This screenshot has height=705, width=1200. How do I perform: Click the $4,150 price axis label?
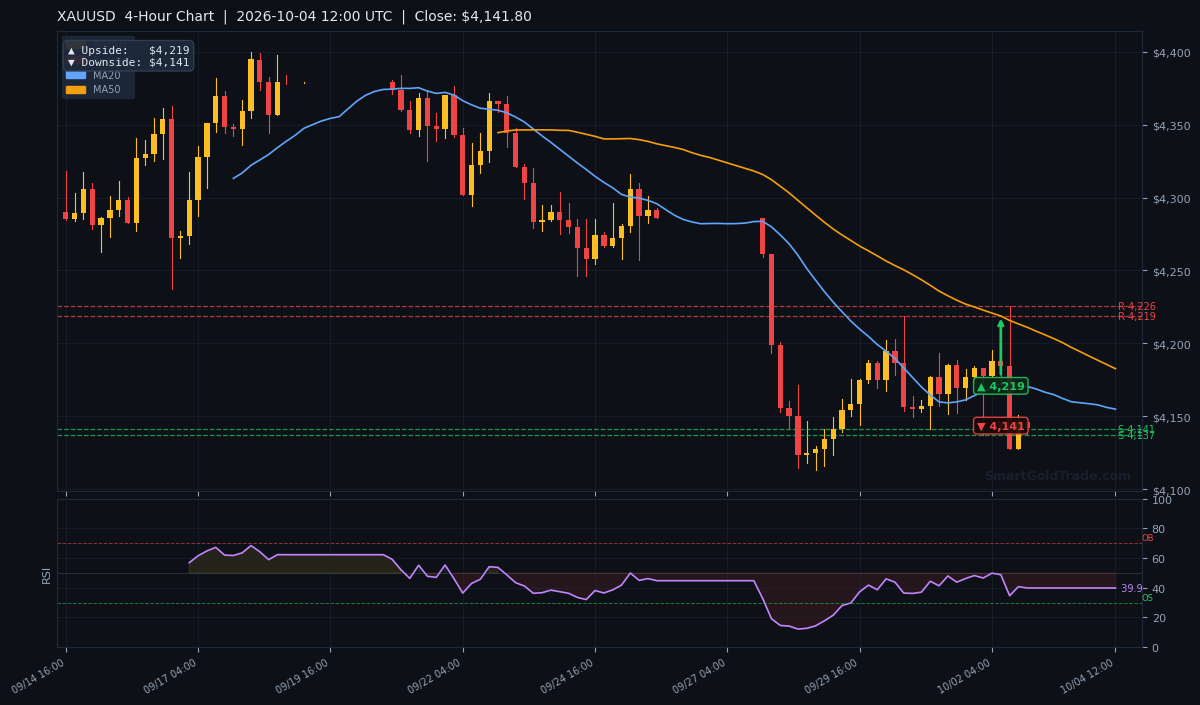coord(1171,418)
